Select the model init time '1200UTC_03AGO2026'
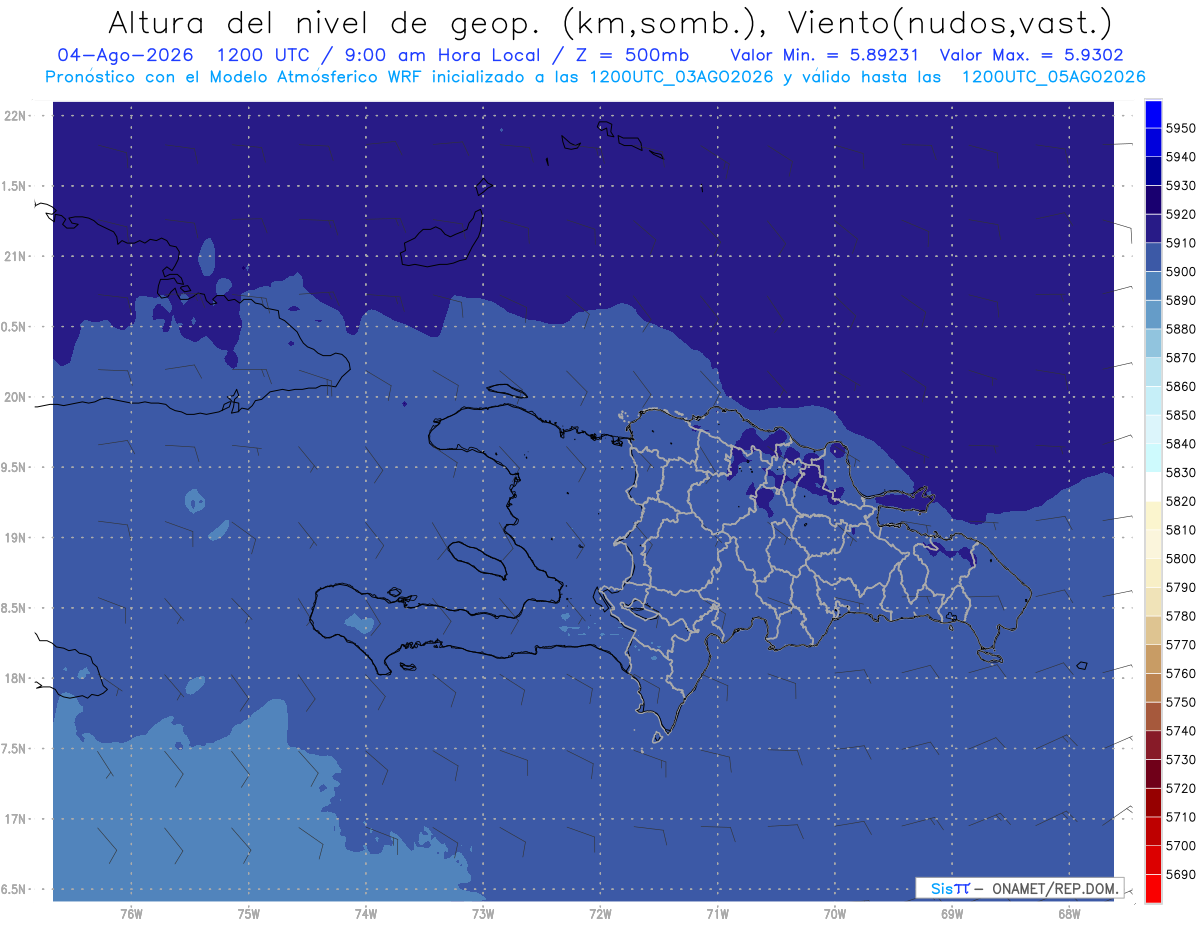 click(x=681, y=77)
